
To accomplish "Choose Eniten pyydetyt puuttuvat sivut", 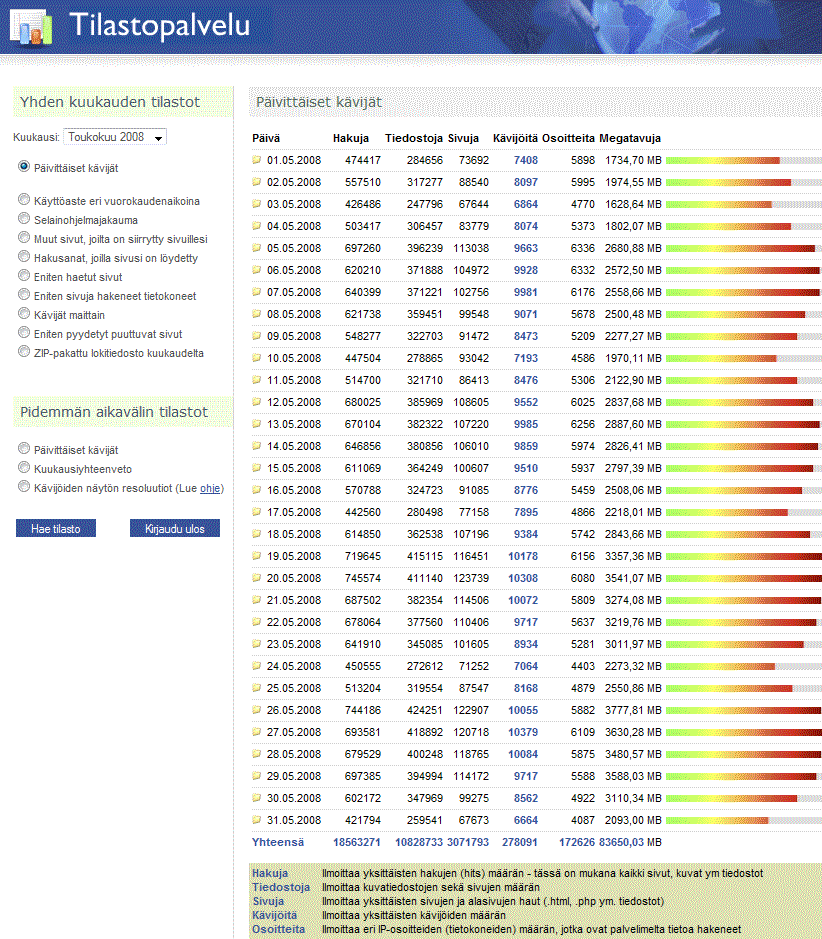I will (x=24, y=332).
